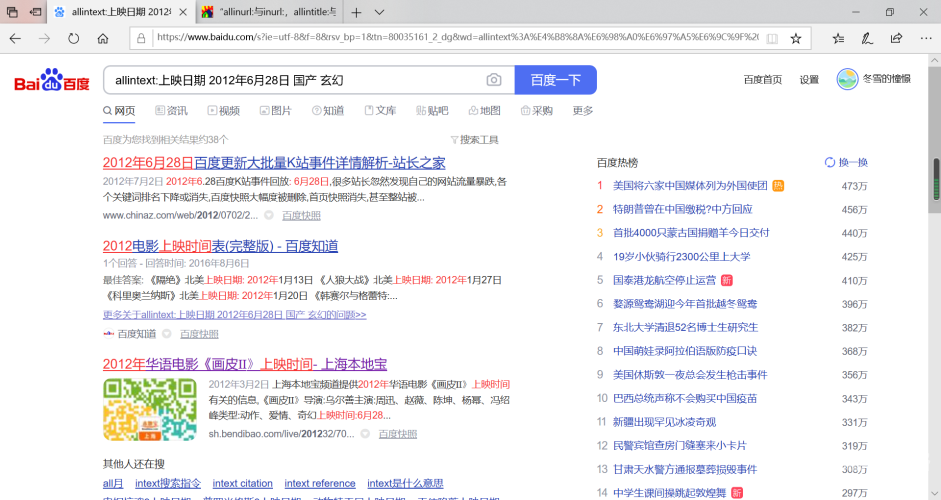Click related search all月
Screen dimensions: 941x500
click(113, 483)
